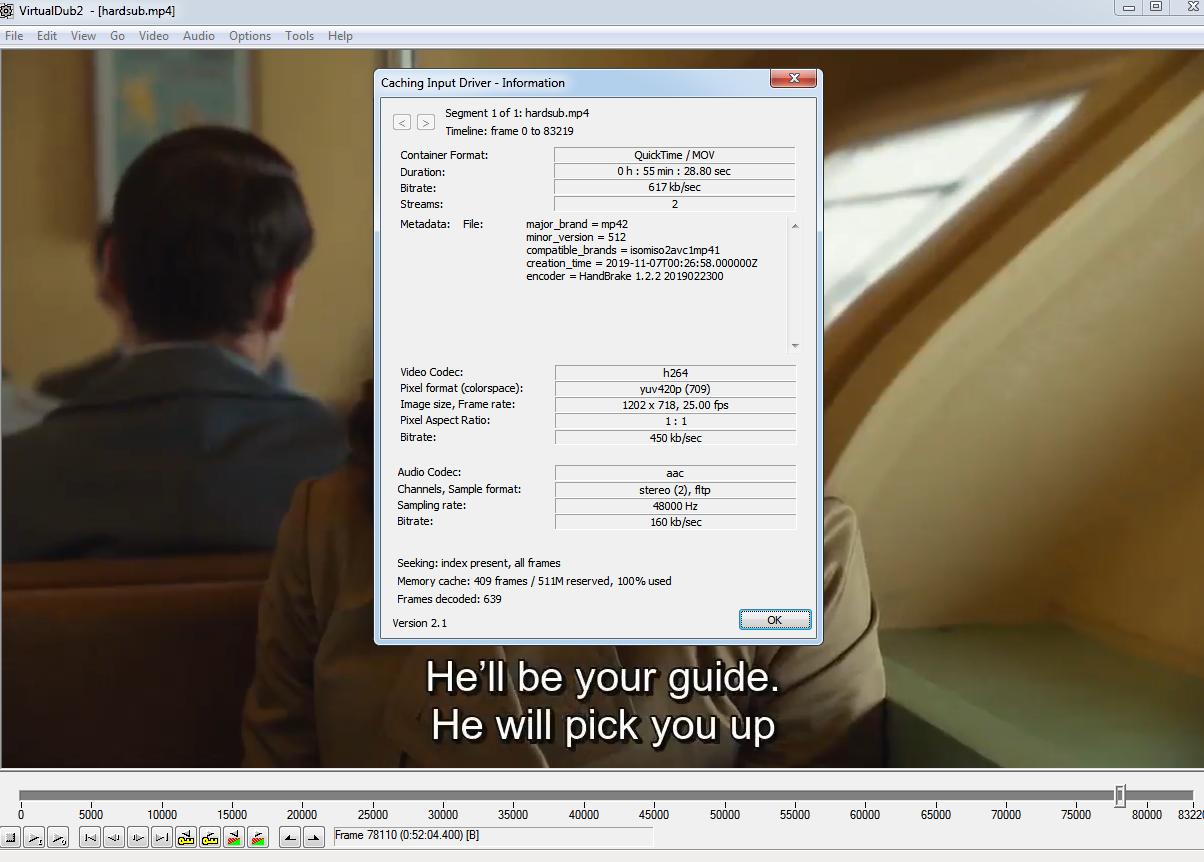Play the input video preview
This screenshot has height=862, width=1204.
click(34, 837)
